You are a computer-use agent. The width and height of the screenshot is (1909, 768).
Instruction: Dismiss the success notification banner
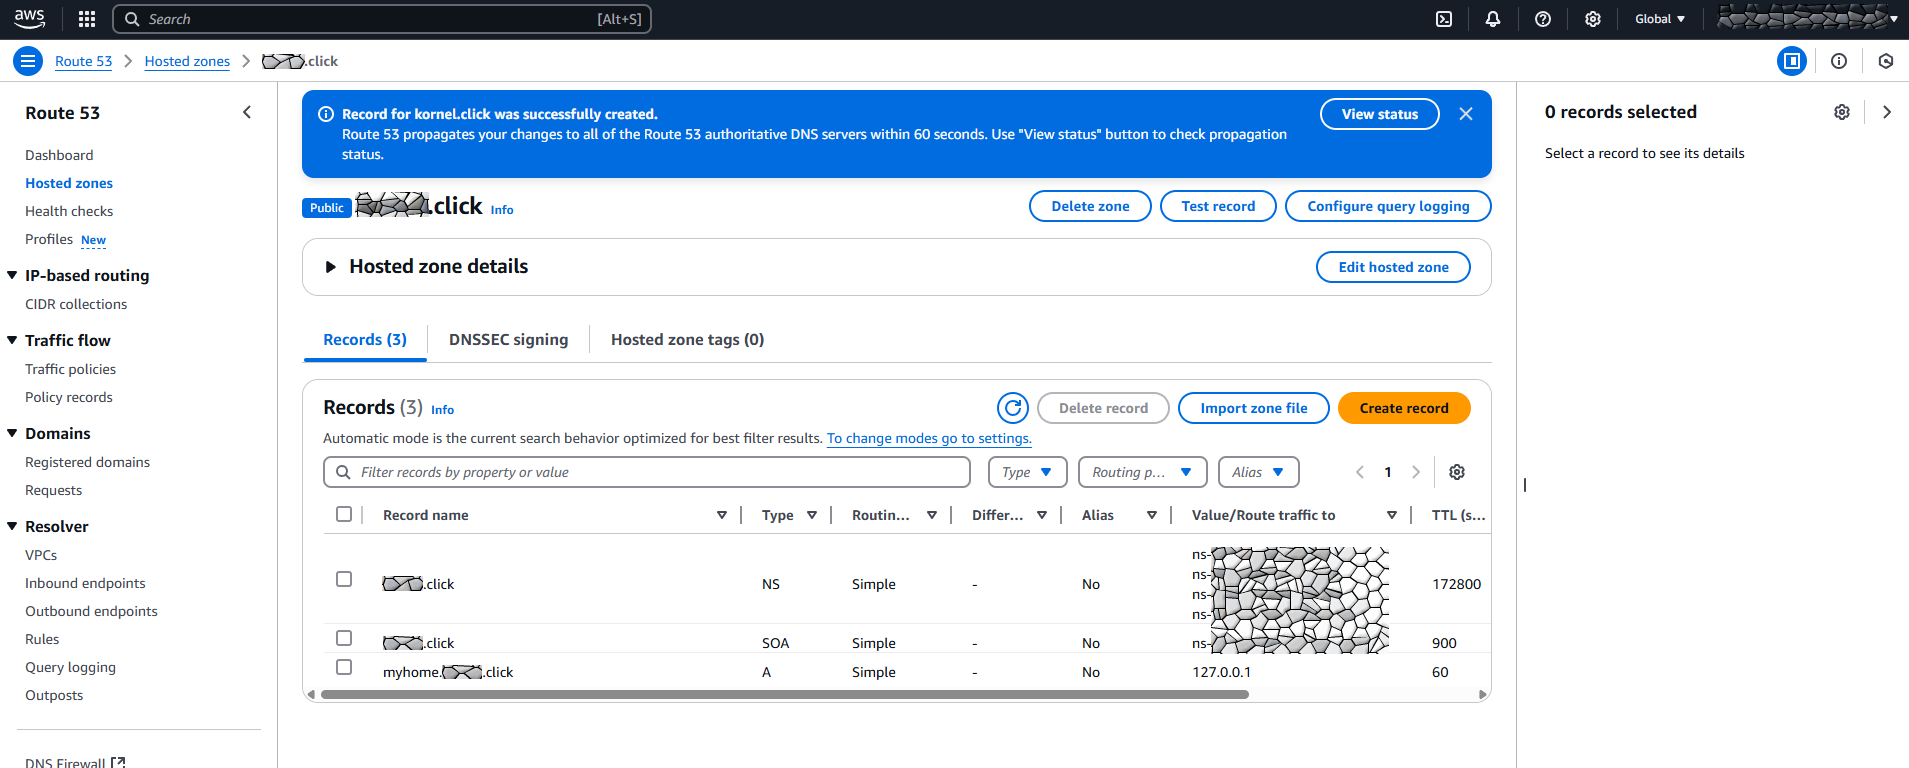coord(1466,114)
